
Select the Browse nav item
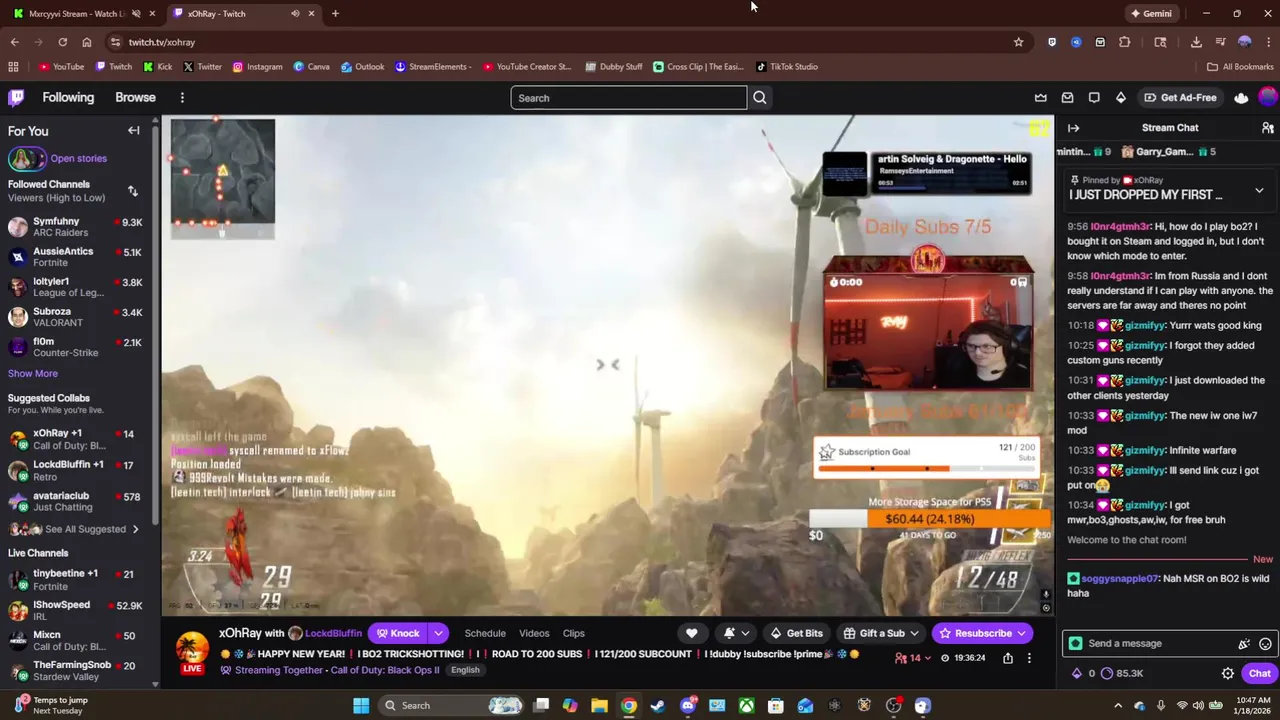(135, 97)
